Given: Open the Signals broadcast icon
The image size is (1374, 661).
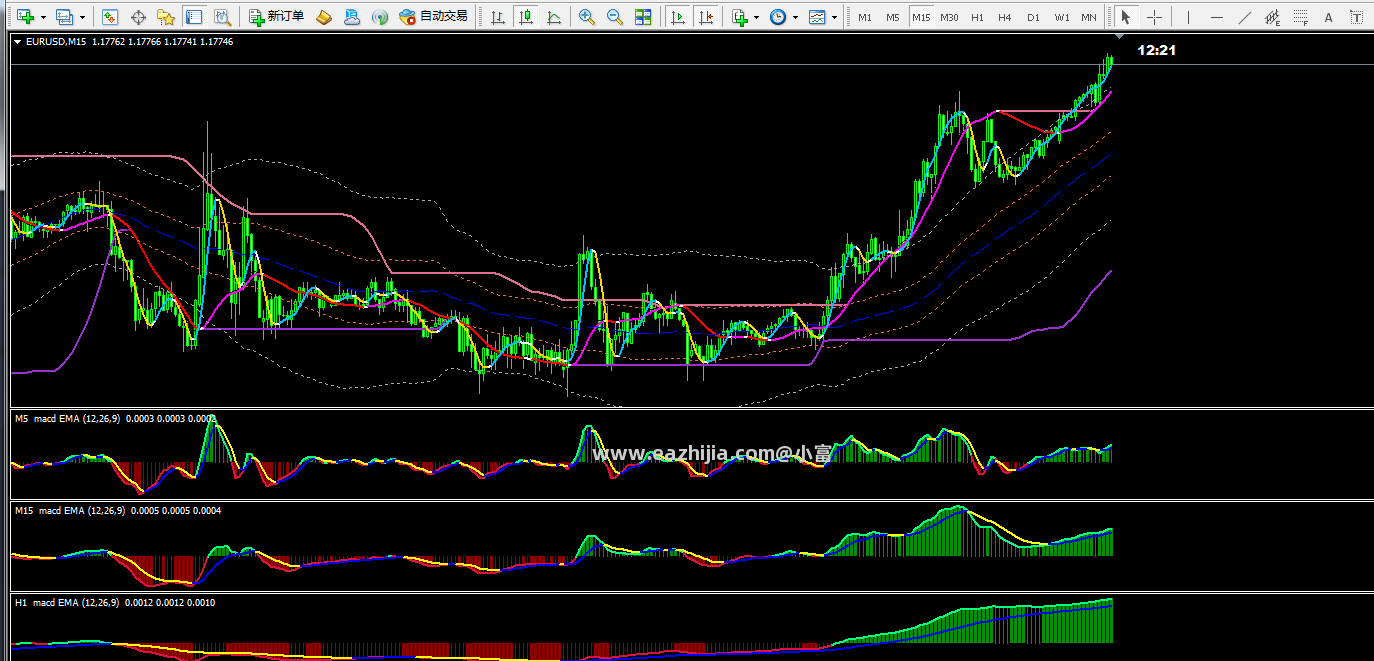Looking at the screenshot, I should coord(380,17).
